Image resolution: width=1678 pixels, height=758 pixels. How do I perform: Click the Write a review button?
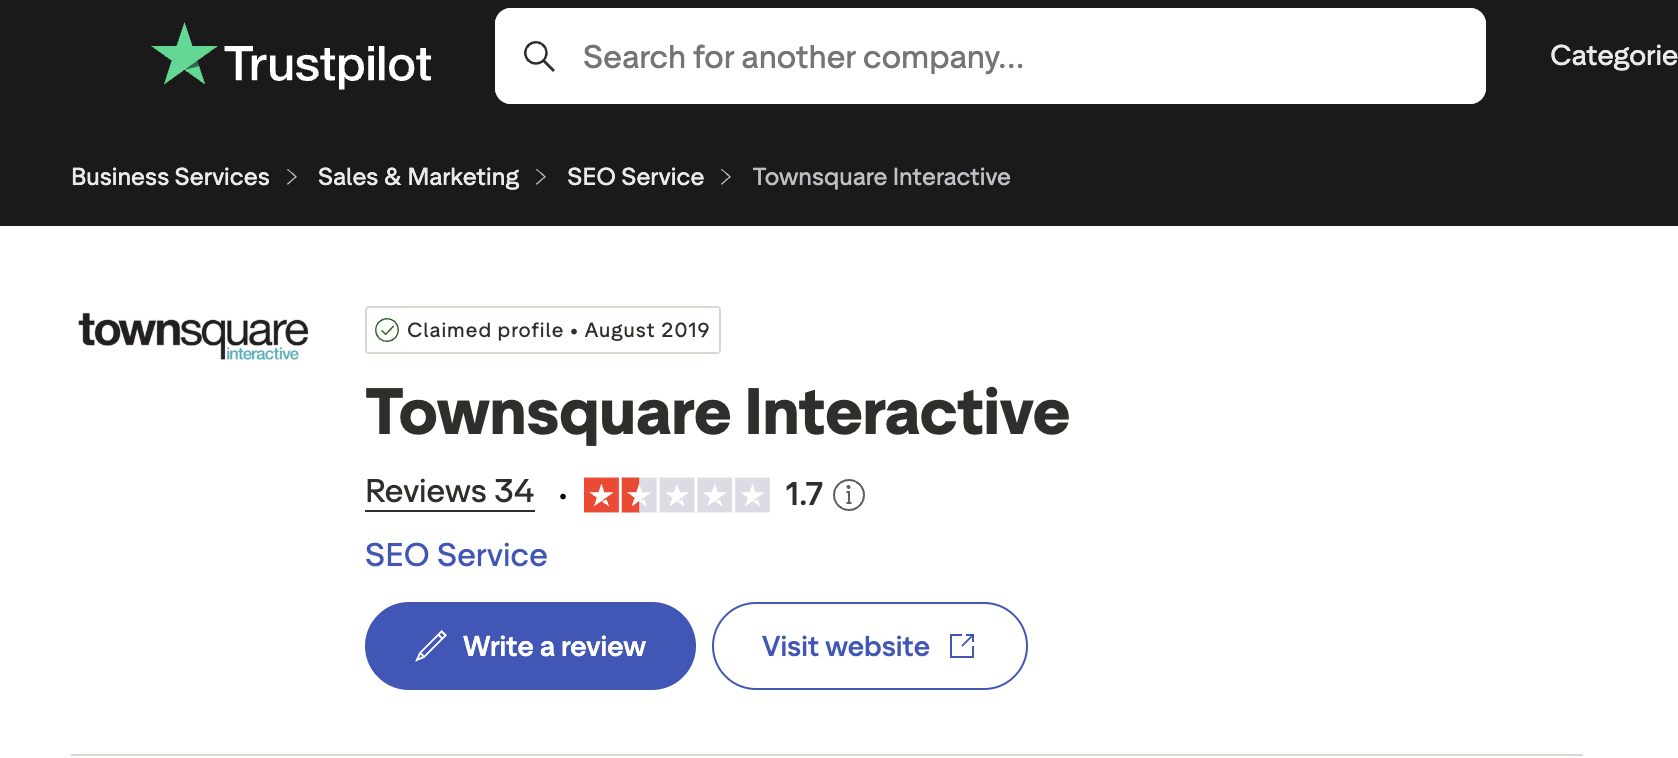click(x=530, y=646)
